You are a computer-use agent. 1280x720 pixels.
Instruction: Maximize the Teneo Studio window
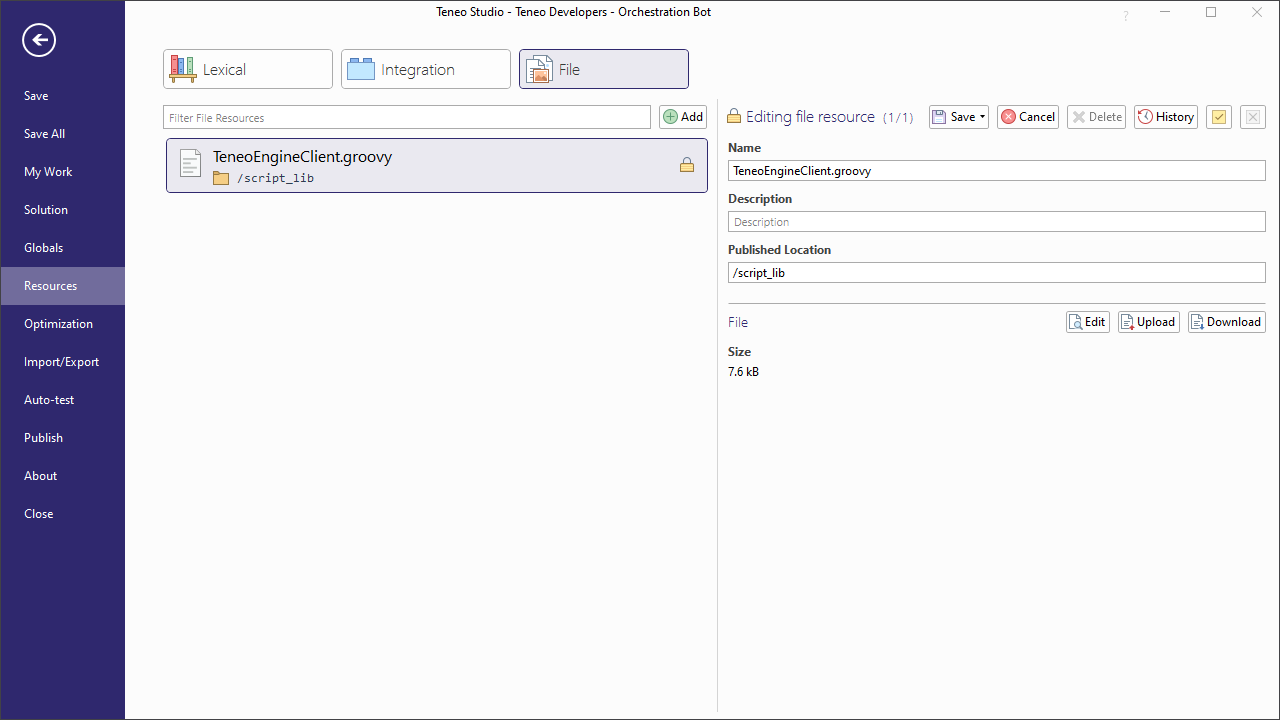point(1211,12)
